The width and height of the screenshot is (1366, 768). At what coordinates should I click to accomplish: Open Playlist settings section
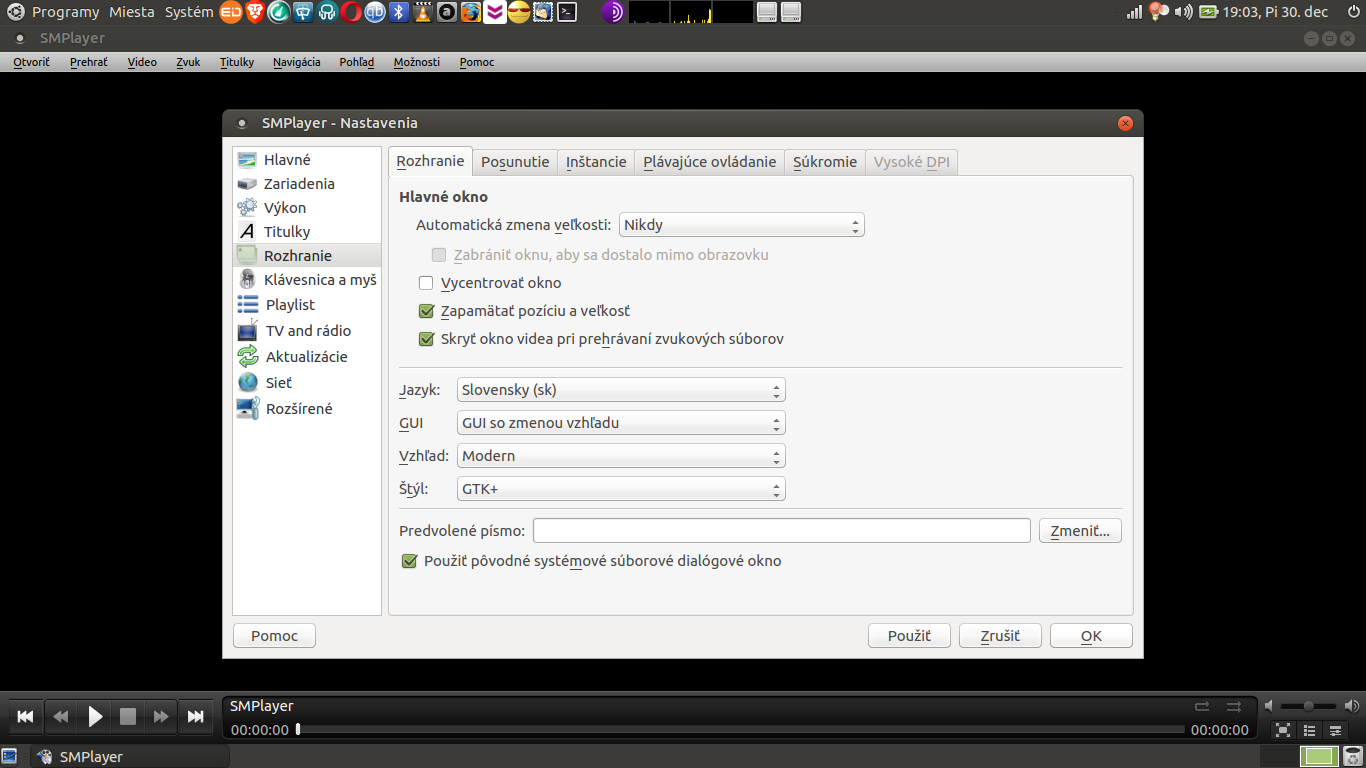pos(307,304)
